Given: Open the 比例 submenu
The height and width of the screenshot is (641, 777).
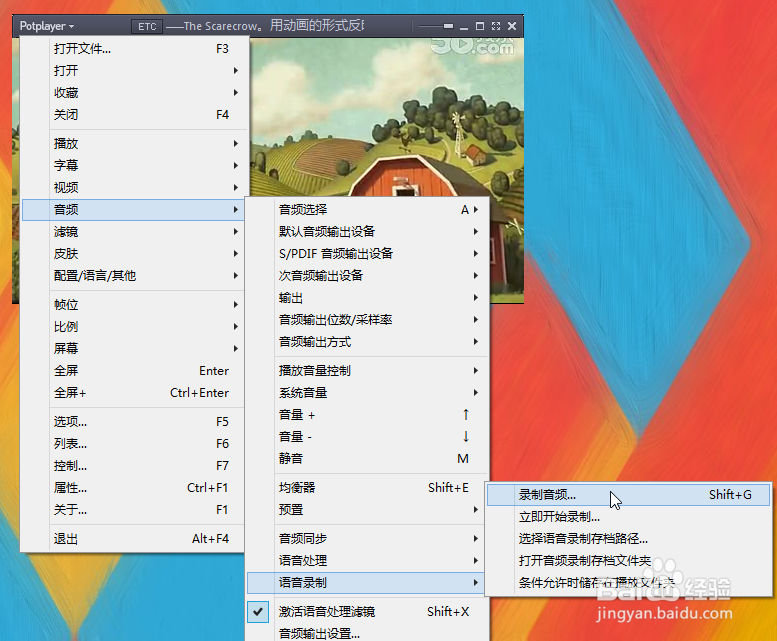Looking at the screenshot, I should [133, 326].
